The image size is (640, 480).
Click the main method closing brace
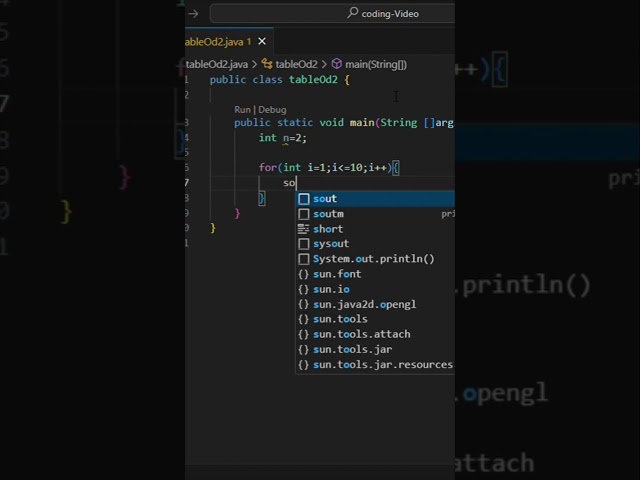(x=237, y=213)
